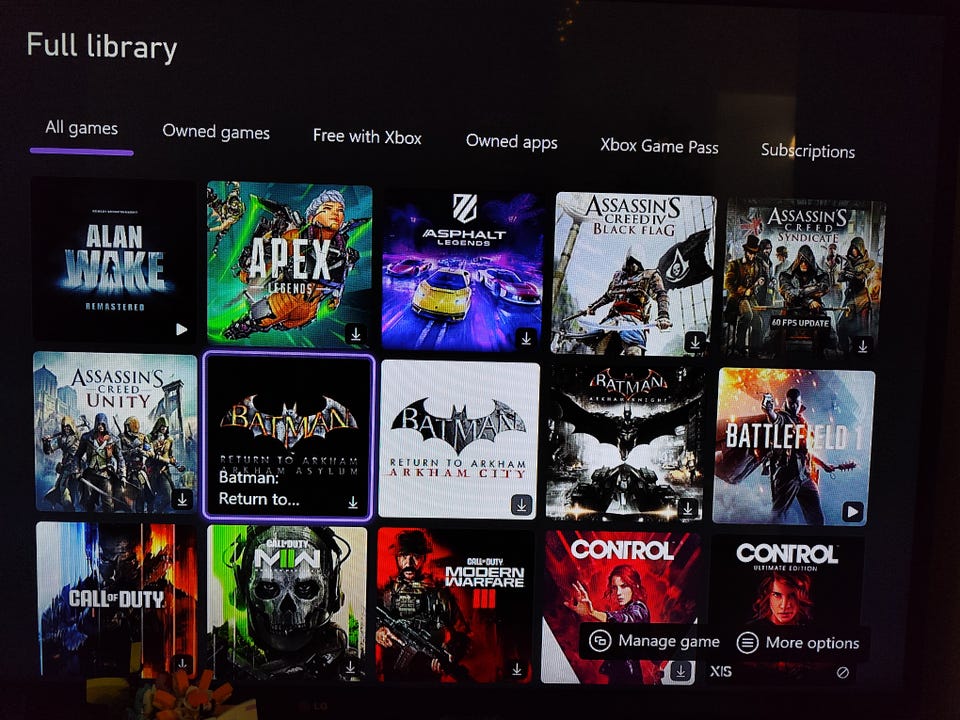
Task: Click unavailable icon on Control Ultimate Edition
Action: point(843,672)
